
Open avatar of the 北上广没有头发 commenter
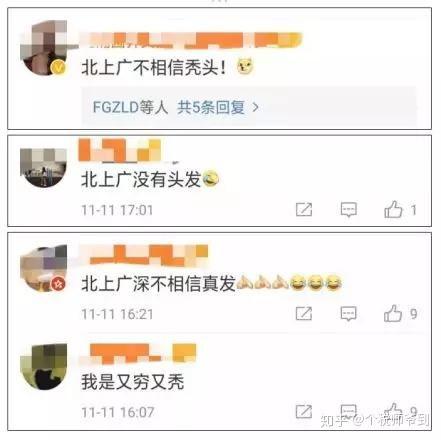click(44, 167)
